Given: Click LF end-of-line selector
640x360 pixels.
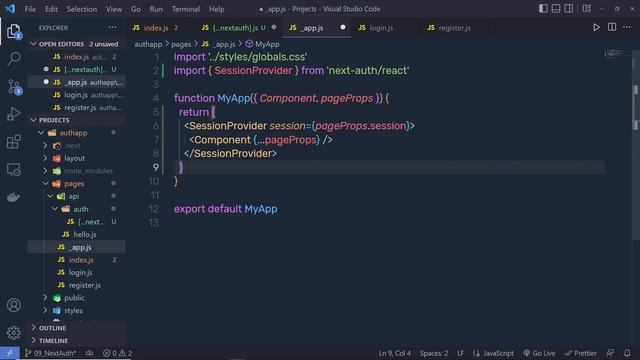Looking at the screenshot, I should pyautogui.click(x=460, y=353).
